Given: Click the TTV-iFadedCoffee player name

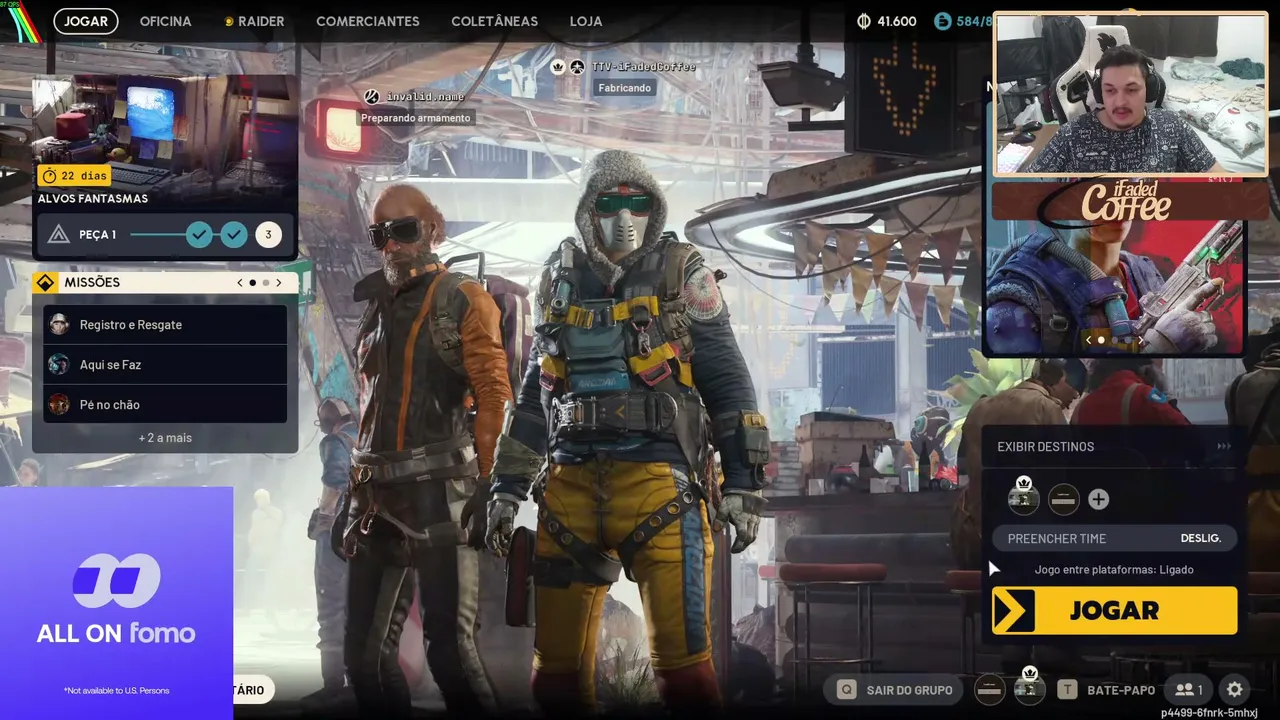Looking at the screenshot, I should pyautogui.click(x=643, y=67).
